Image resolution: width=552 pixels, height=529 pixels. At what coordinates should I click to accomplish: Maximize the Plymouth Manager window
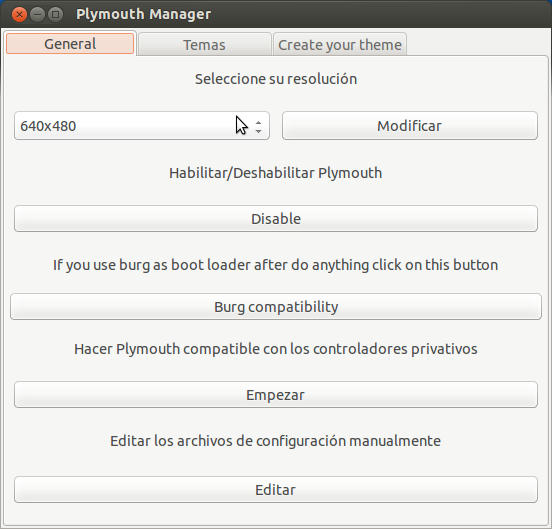[x=55, y=14]
